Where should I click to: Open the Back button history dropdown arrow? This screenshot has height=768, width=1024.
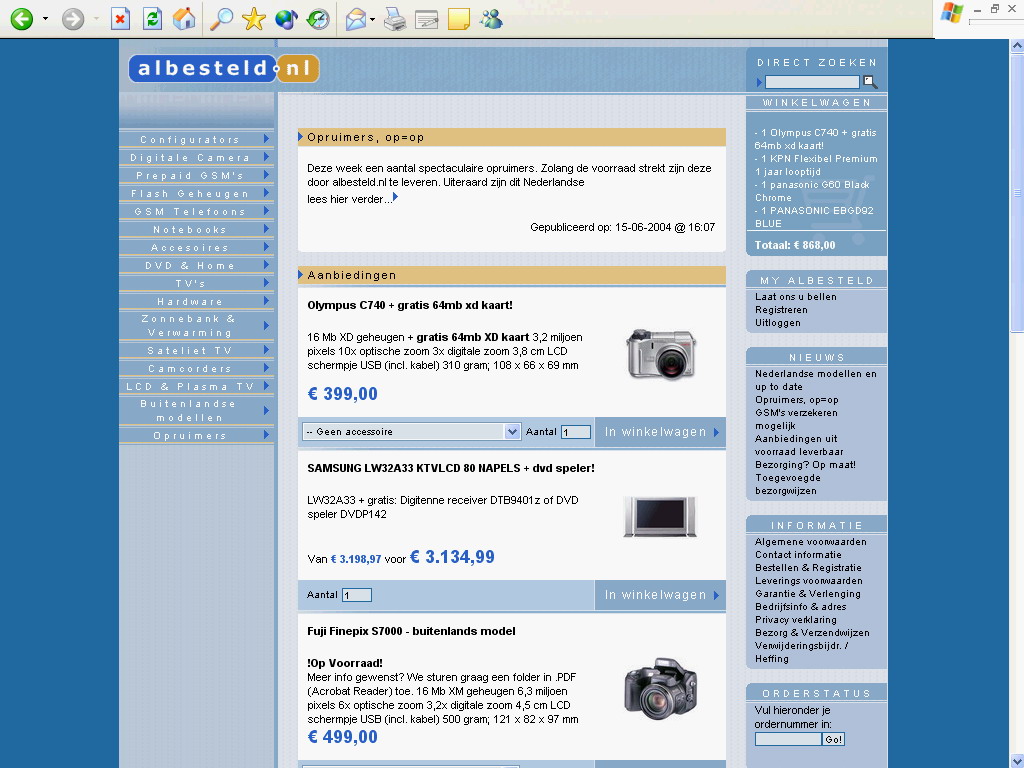[x=45, y=19]
